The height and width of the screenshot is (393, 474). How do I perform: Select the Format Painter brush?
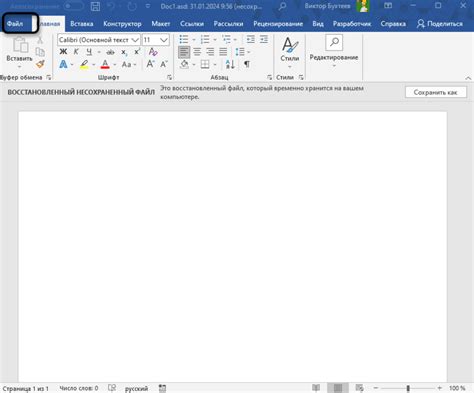[x=40, y=64]
